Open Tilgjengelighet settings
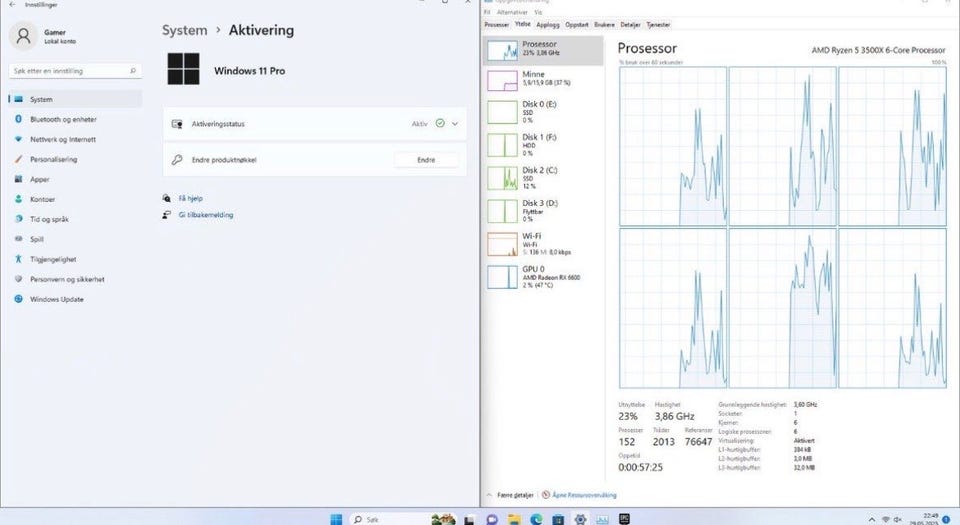This screenshot has width=960, height=525. pyautogui.click(x=75, y=259)
